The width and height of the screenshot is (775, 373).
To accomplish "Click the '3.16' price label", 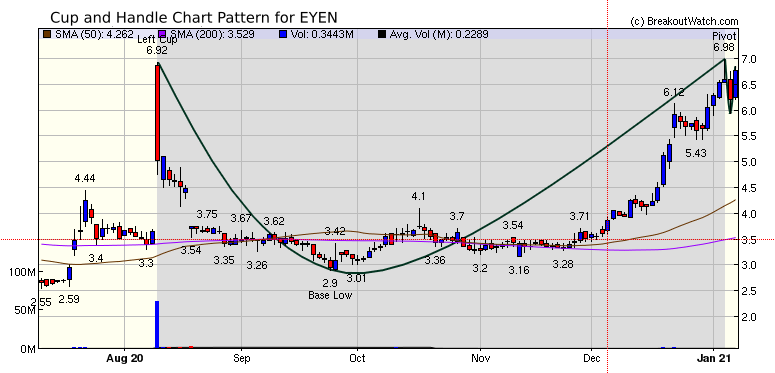I will 519,270.
